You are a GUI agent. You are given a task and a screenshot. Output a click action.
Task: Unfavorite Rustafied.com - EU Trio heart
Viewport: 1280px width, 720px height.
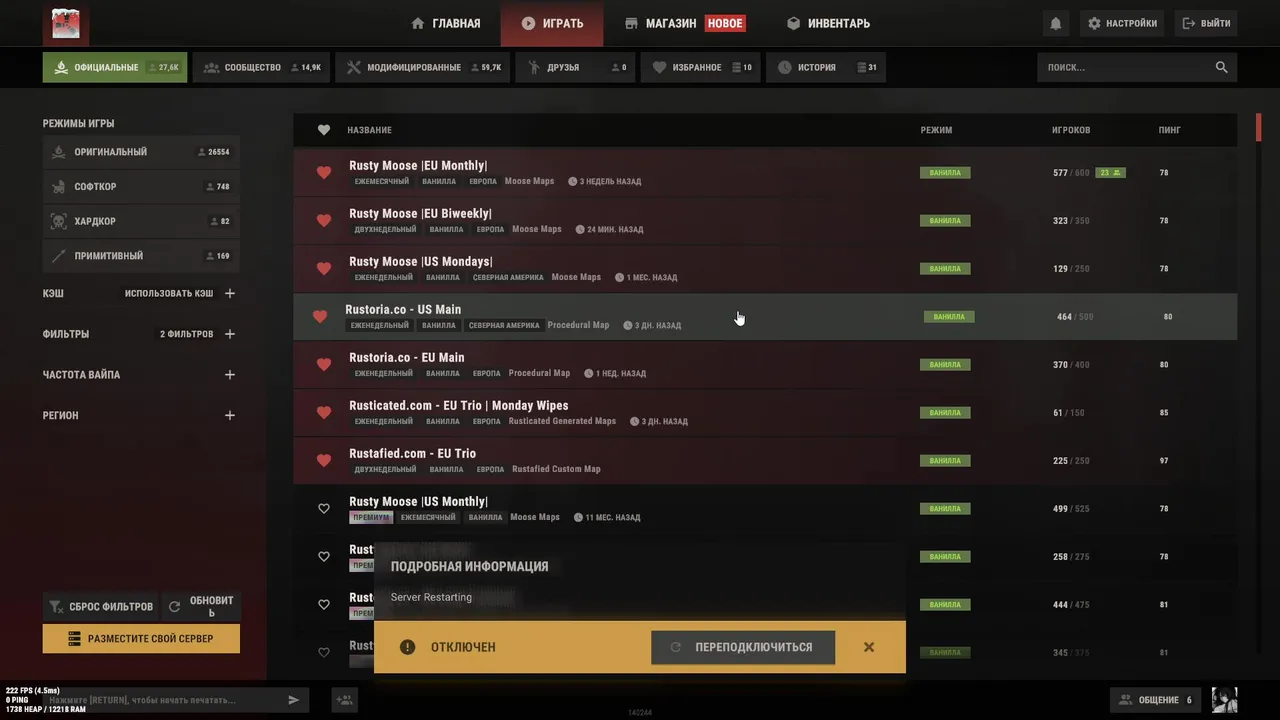324,461
